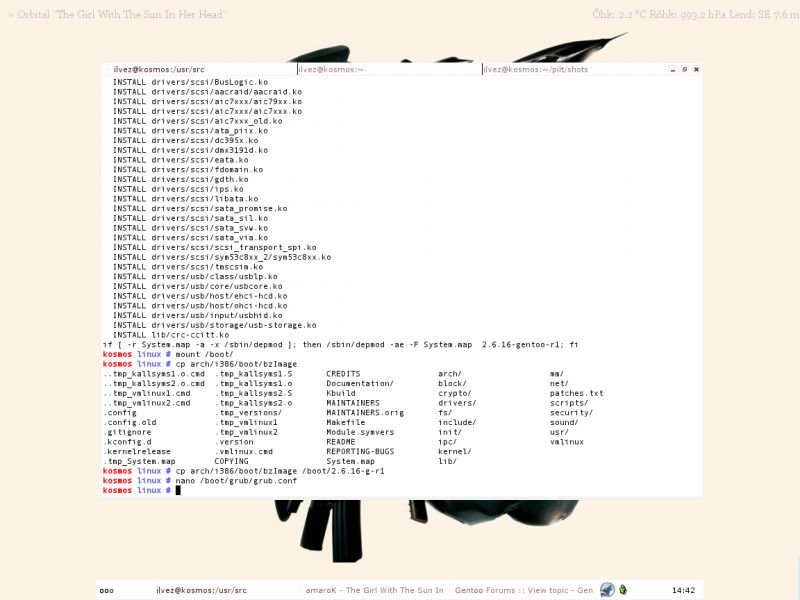Click 'Documentation/' in the file listing
Screen dimensions: 800x600
(360, 384)
